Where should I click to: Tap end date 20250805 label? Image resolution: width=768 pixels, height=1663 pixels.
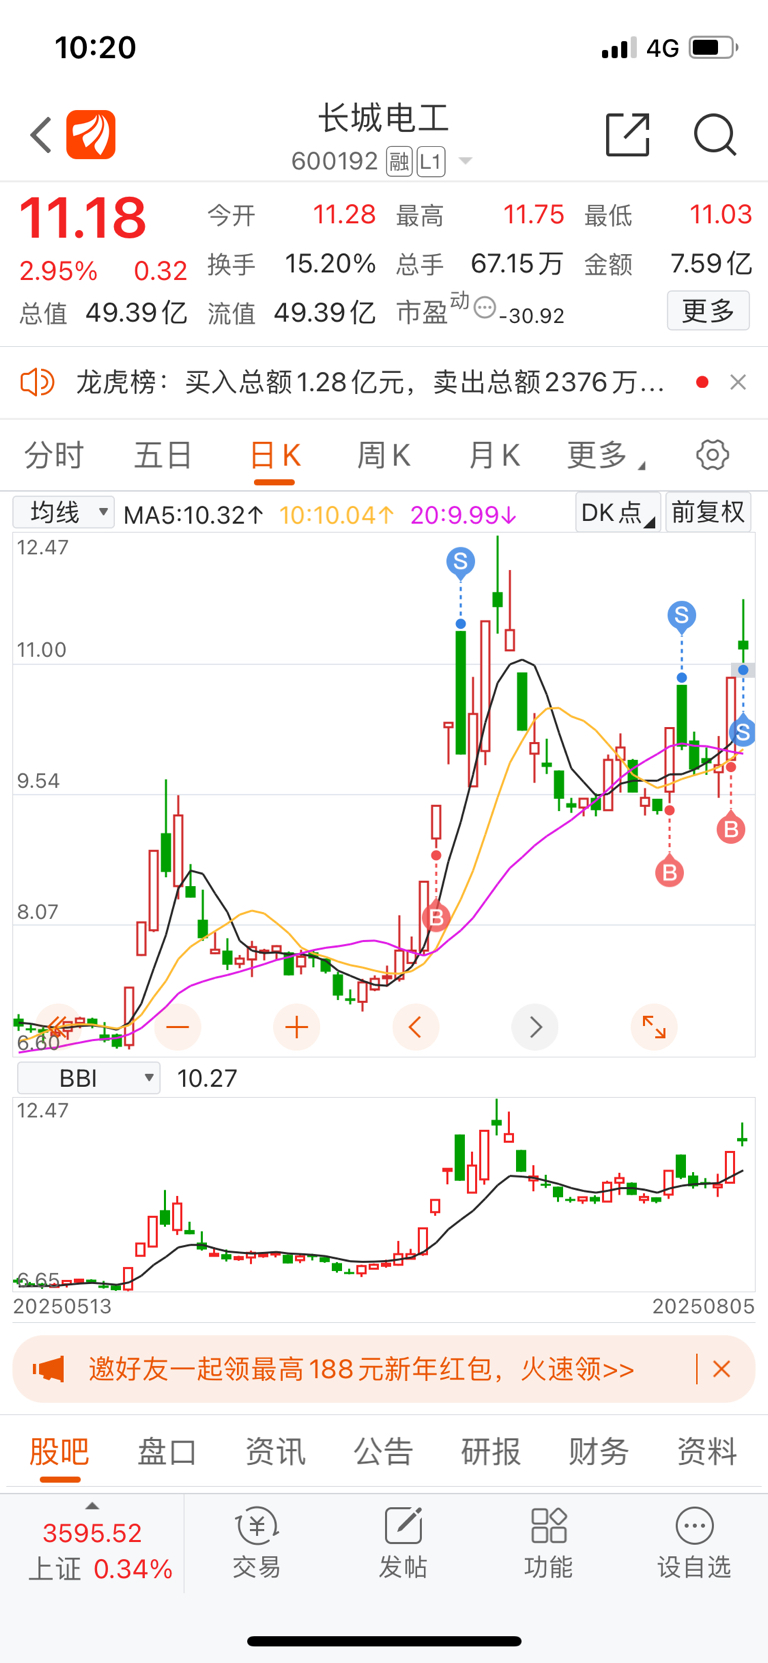[703, 1306]
